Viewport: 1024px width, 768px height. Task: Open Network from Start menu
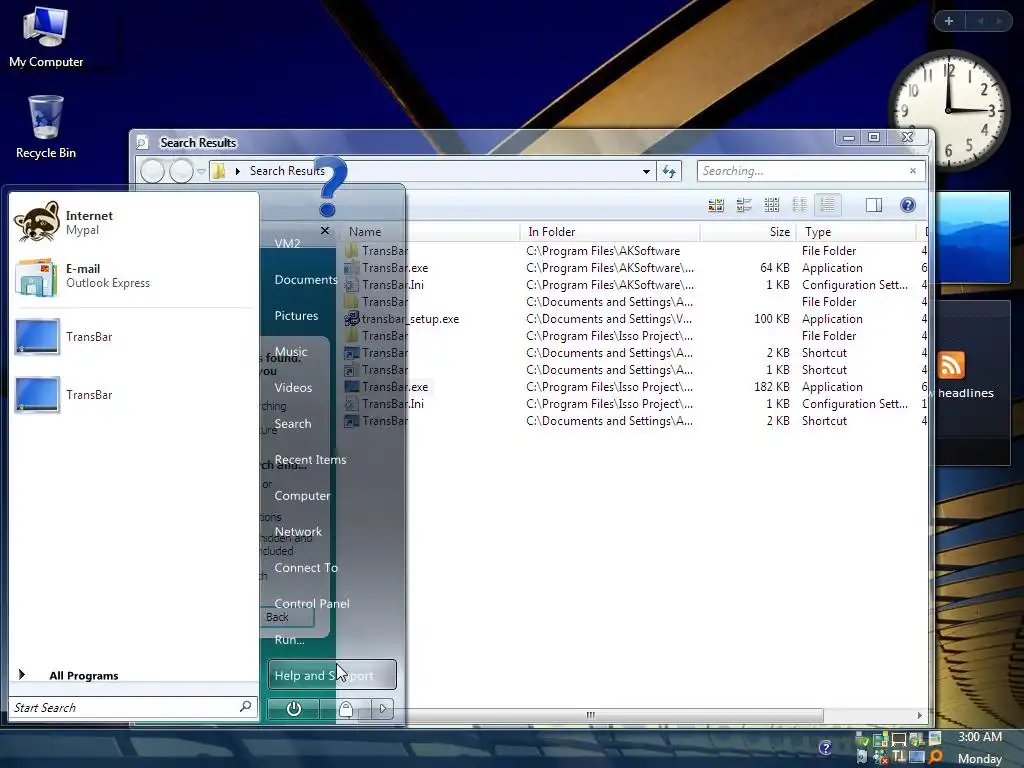point(298,532)
